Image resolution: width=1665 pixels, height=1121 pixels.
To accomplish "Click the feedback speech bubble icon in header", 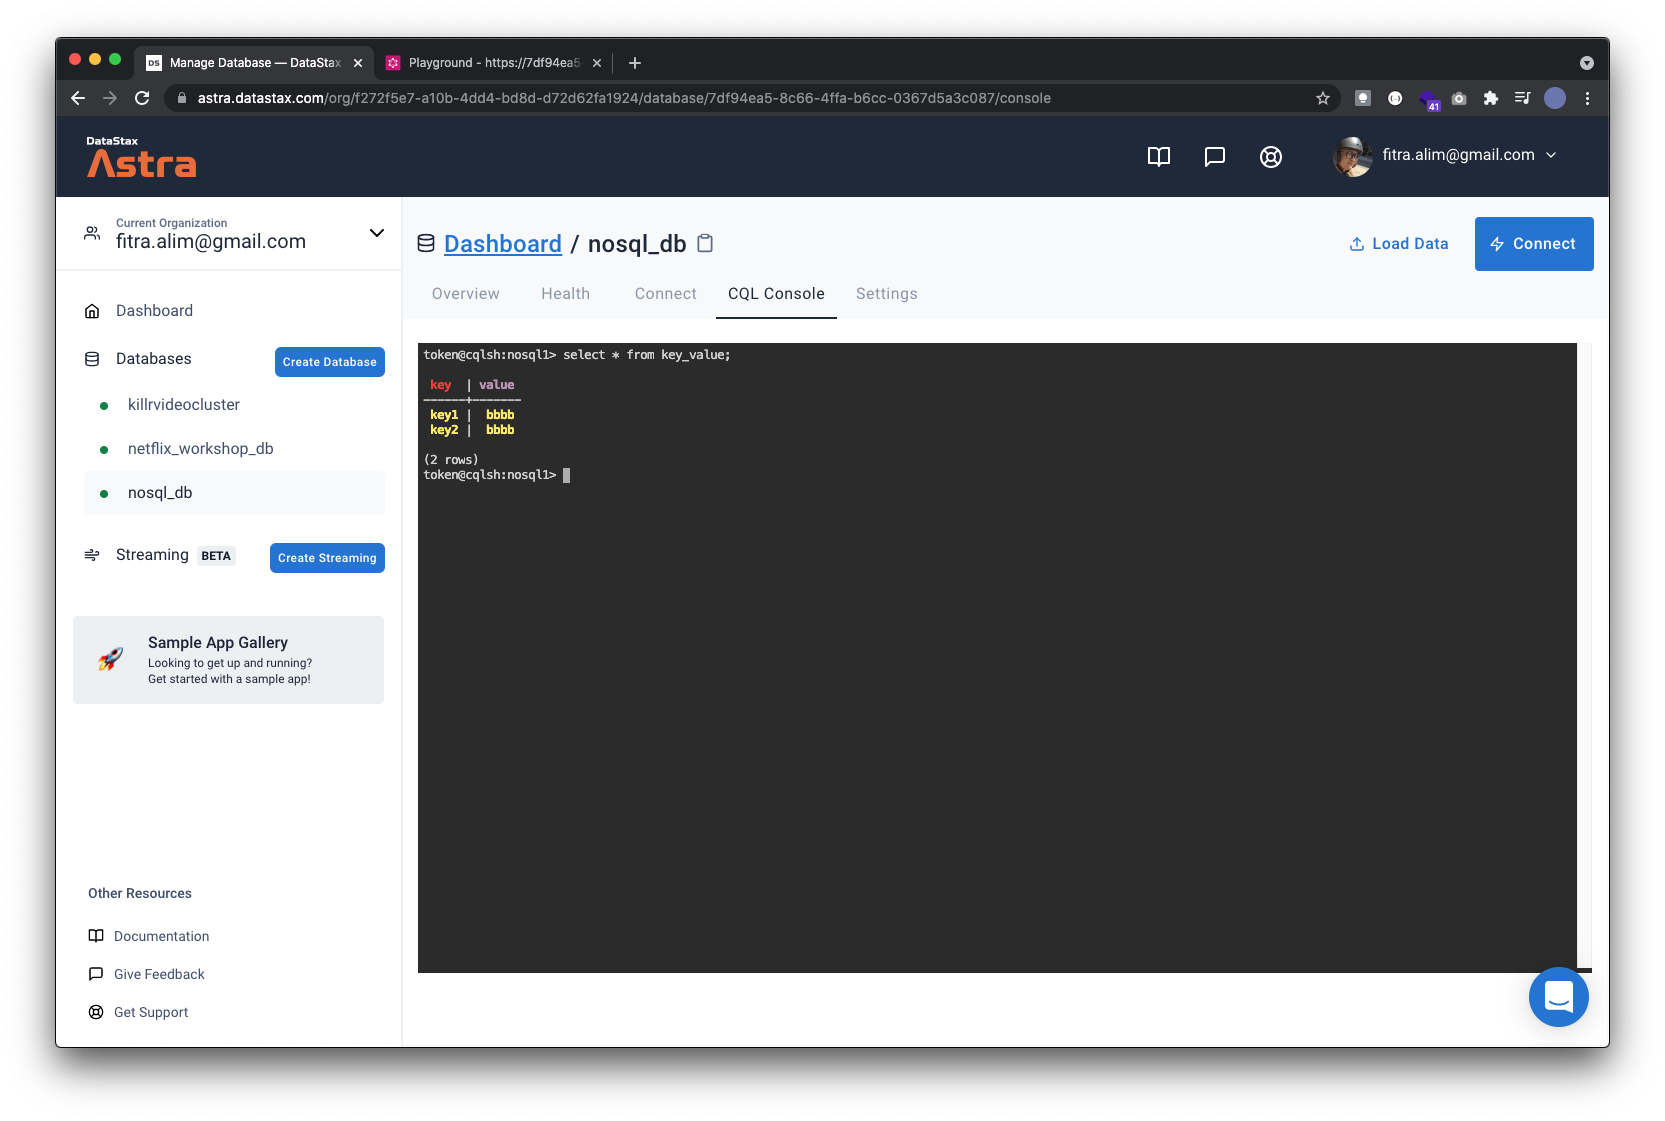I will click(x=1214, y=156).
